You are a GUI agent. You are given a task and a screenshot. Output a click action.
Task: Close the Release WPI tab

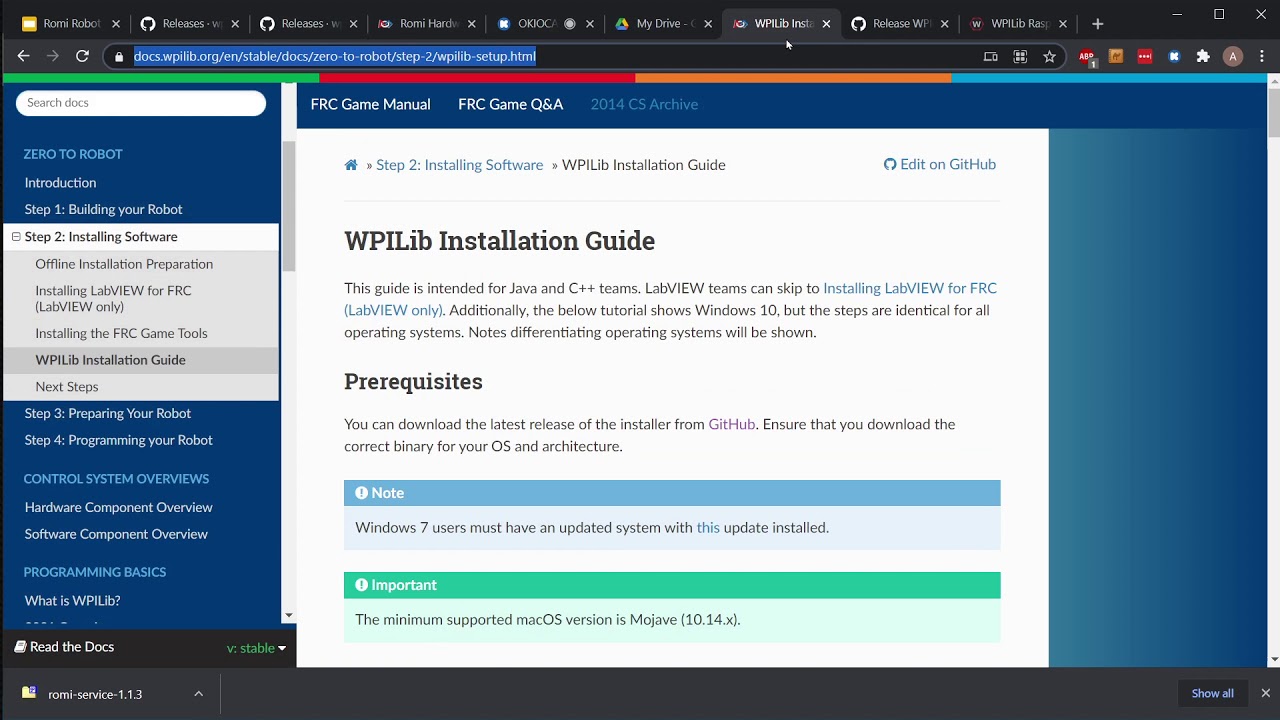pos(944,24)
